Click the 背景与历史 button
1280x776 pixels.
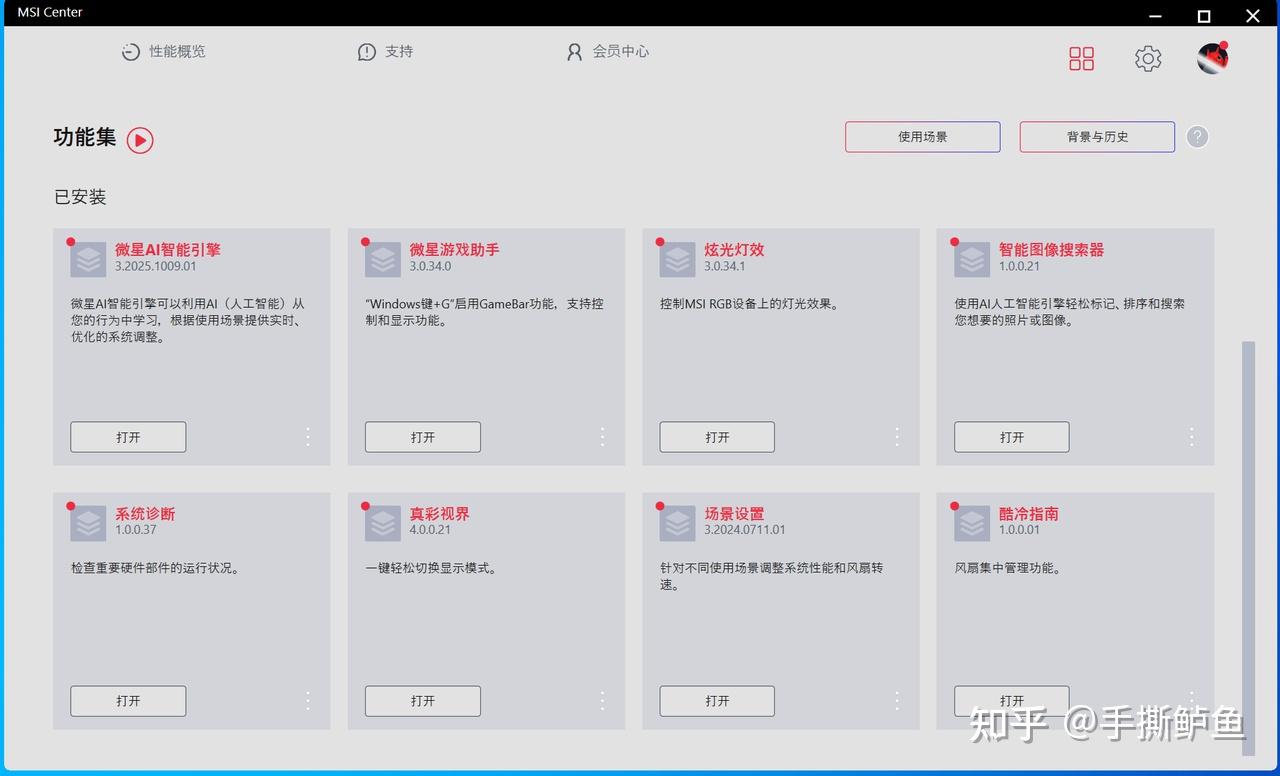pyautogui.click(x=1097, y=137)
